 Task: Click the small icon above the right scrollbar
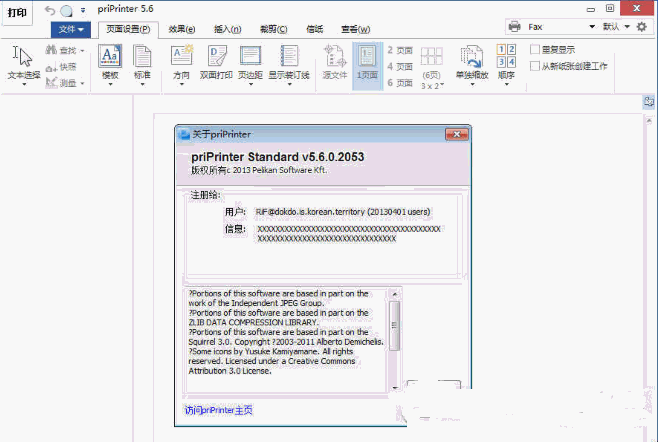(649, 102)
